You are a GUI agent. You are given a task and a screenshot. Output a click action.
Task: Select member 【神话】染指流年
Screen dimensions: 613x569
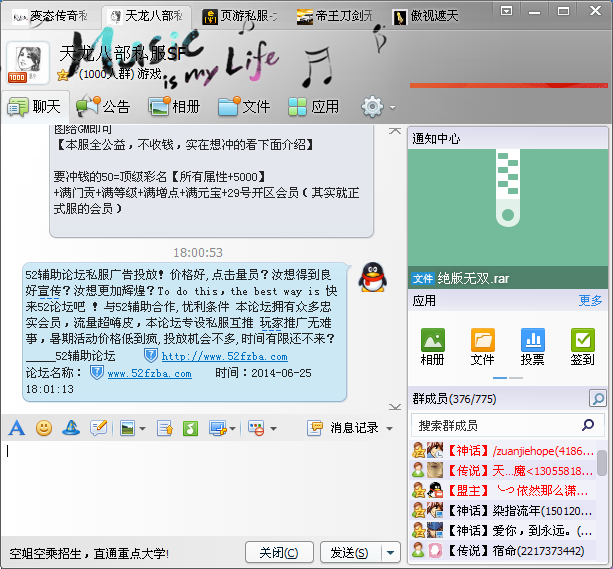click(x=503, y=510)
